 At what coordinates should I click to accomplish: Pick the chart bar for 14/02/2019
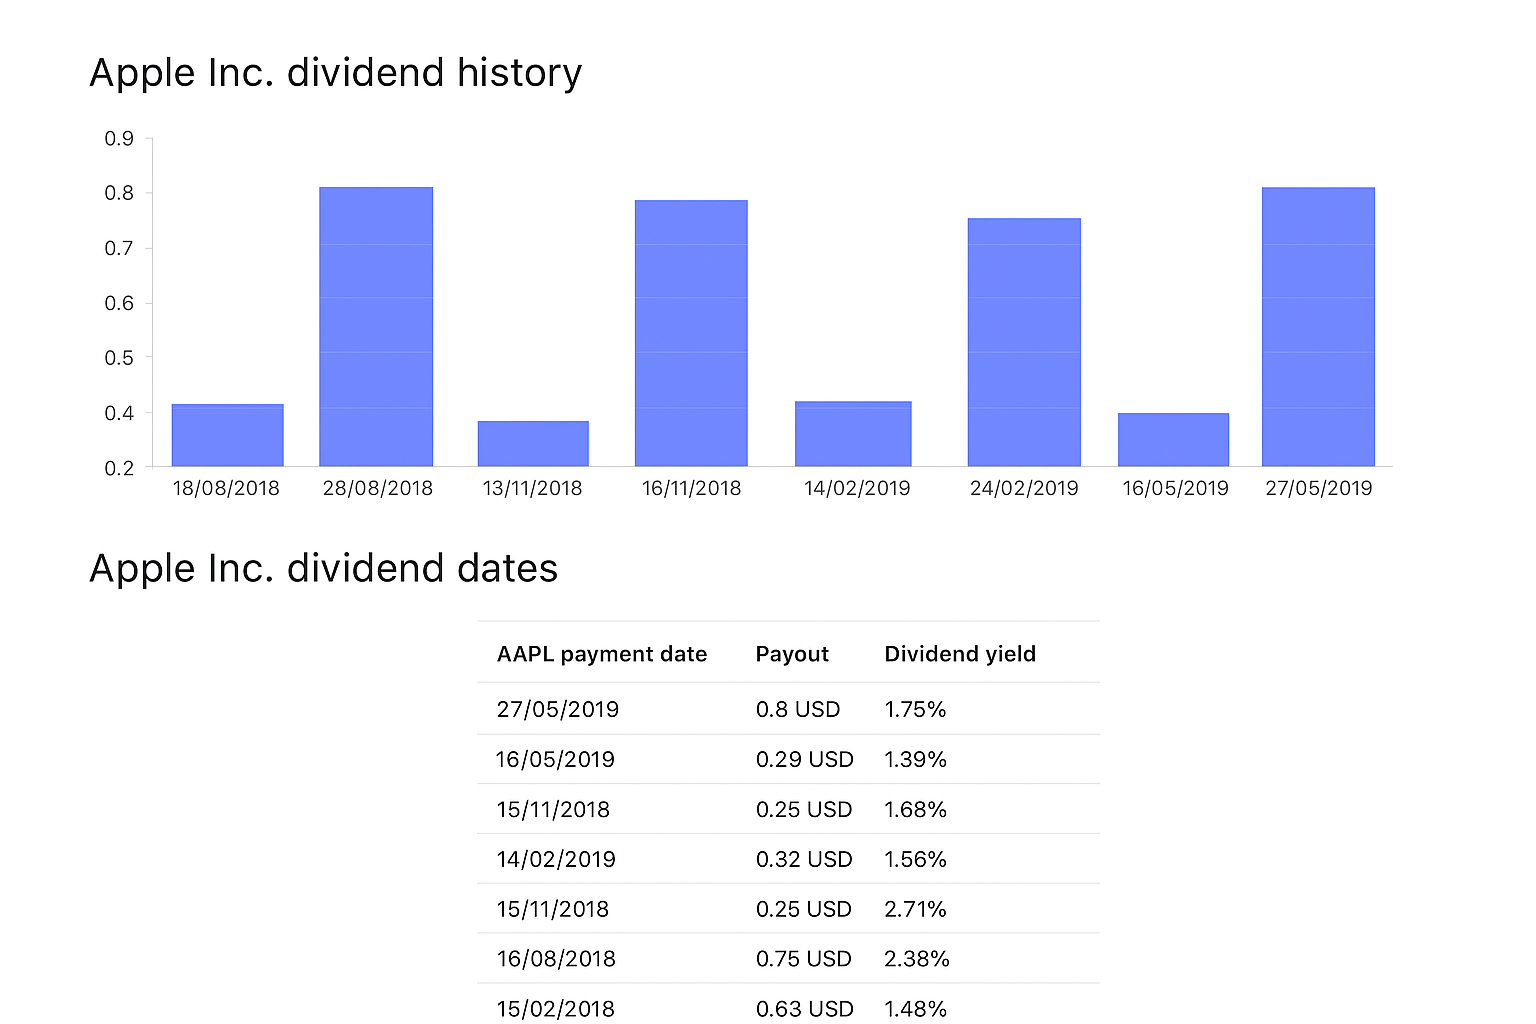(x=853, y=434)
